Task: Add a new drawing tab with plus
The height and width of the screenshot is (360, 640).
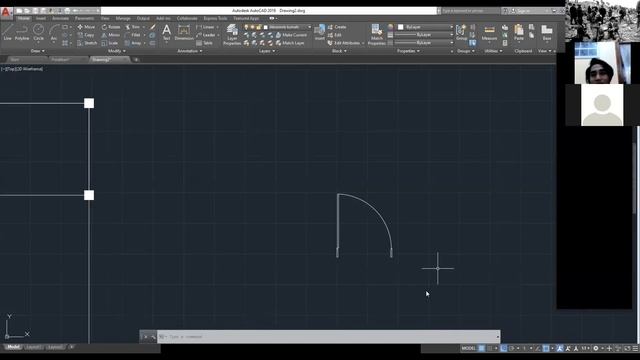Action: (x=136, y=60)
